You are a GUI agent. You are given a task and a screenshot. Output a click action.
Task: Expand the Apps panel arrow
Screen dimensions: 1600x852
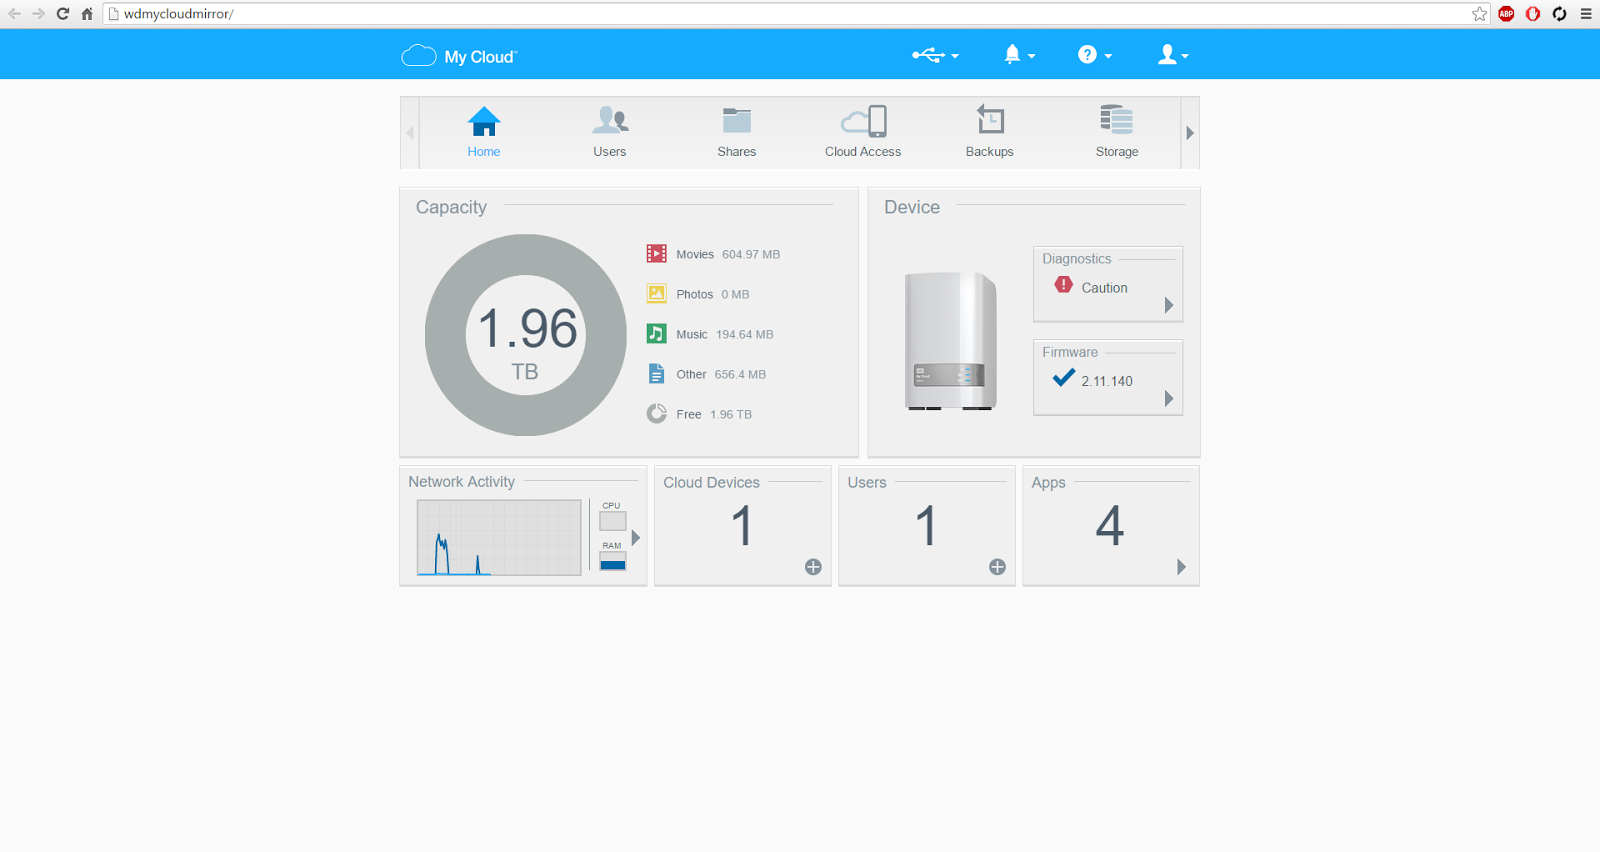1181,567
